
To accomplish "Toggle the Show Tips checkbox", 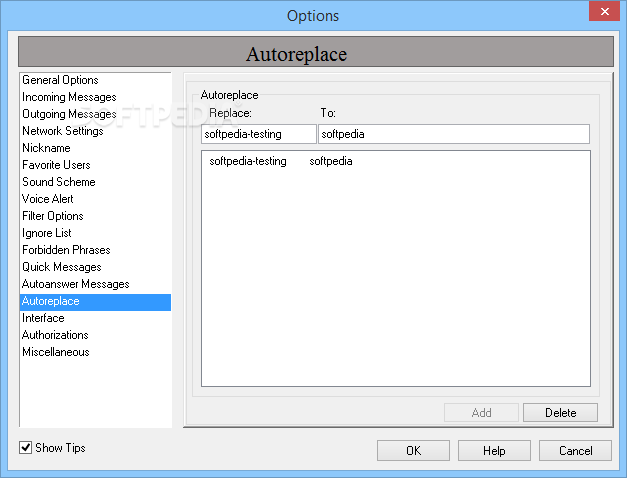I will click(26, 448).
